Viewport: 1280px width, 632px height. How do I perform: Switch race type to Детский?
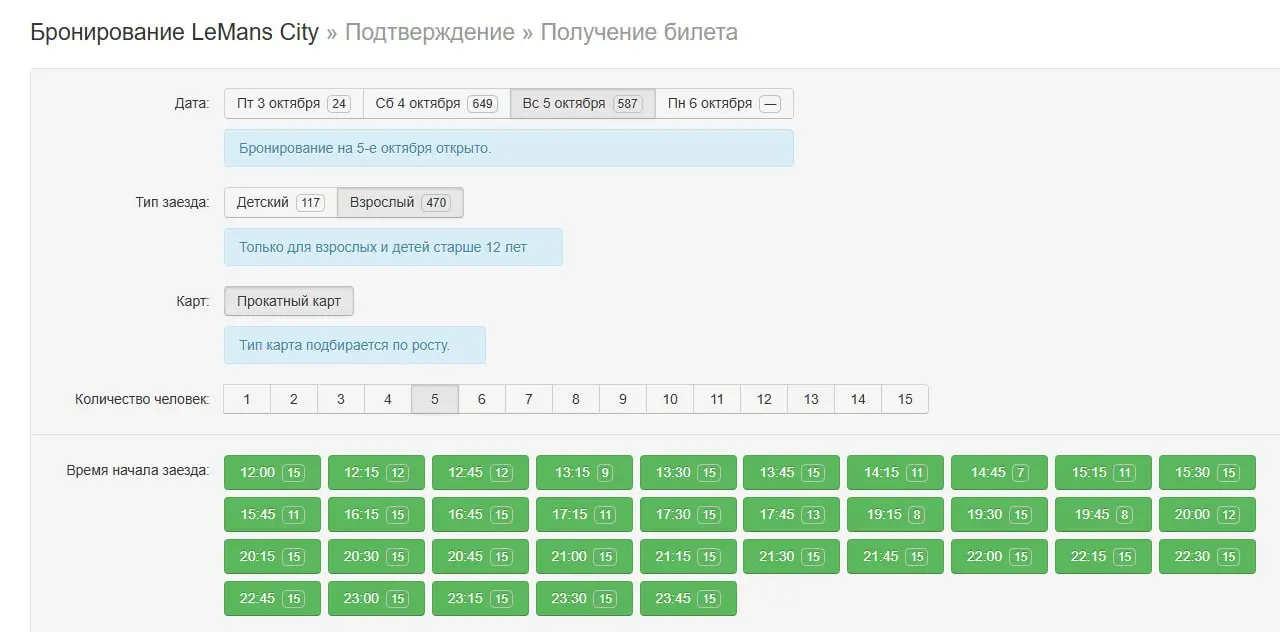point(280,202)
